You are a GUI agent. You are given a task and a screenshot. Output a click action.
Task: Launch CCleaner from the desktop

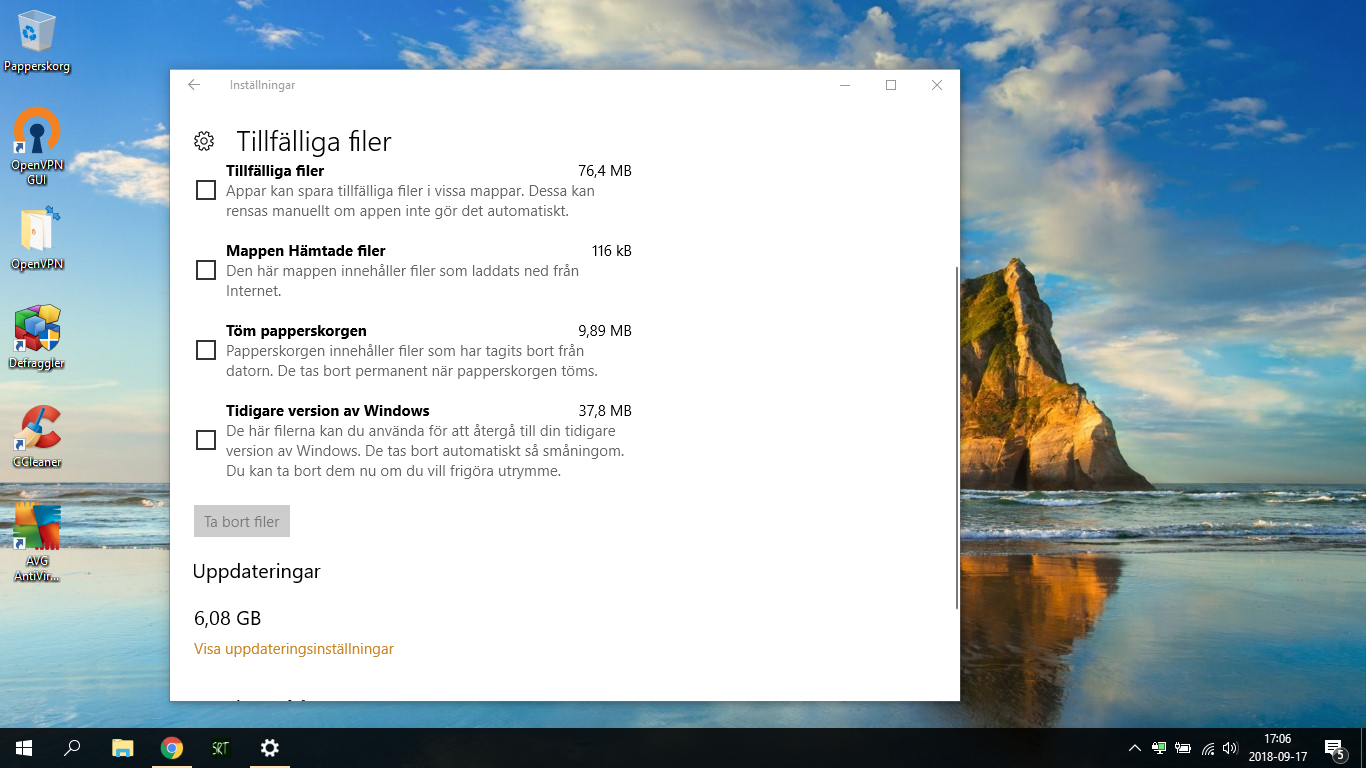coord(37,428)
